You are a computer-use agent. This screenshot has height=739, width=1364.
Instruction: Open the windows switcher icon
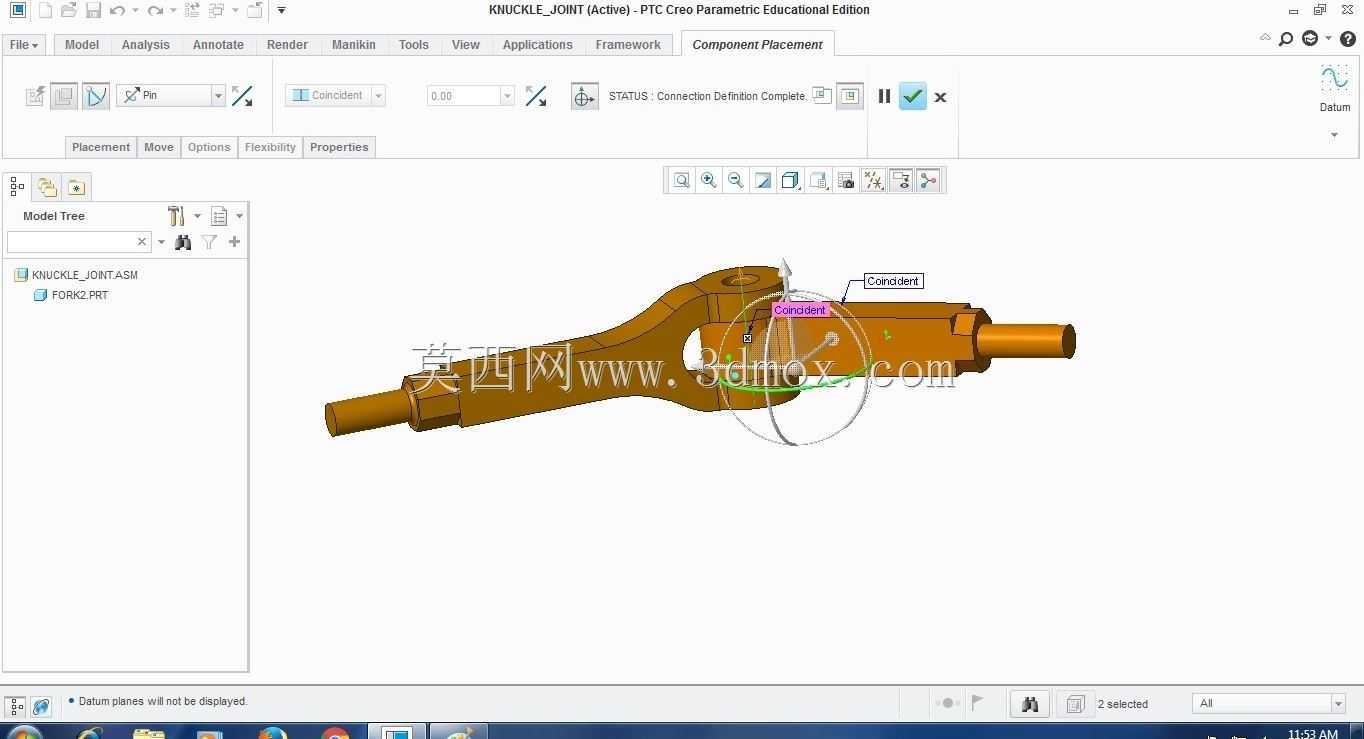coord(217,11)
